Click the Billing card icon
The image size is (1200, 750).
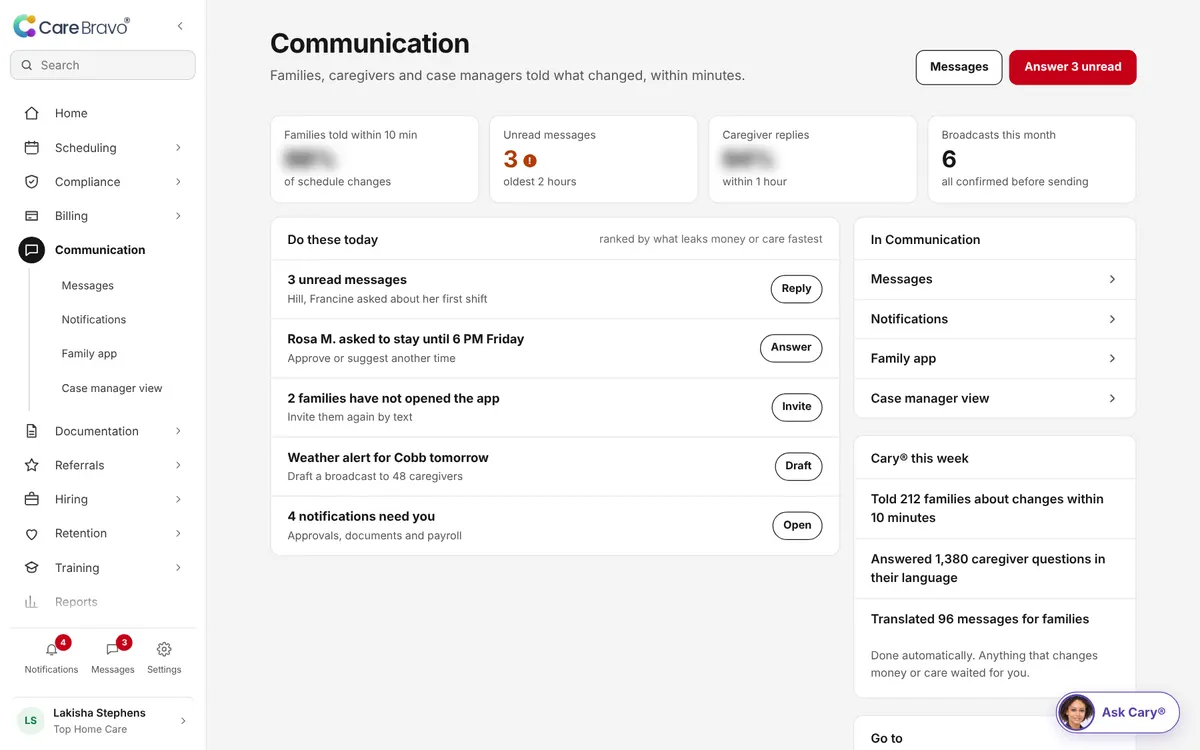coord(32,215)
